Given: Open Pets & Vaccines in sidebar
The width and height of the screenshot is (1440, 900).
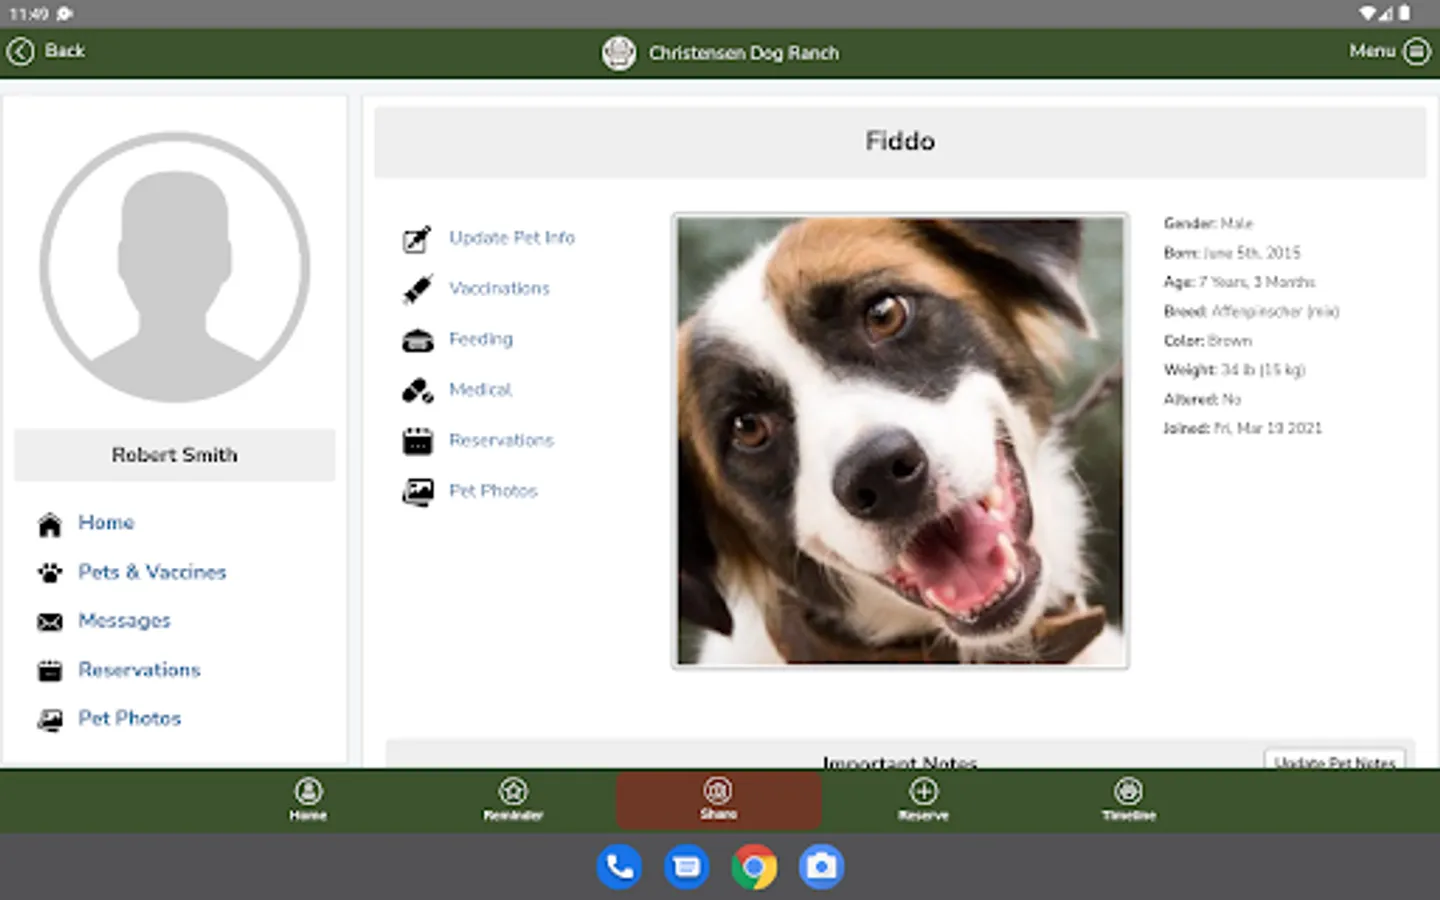Looking at the screenshot, I should (152, 572).
